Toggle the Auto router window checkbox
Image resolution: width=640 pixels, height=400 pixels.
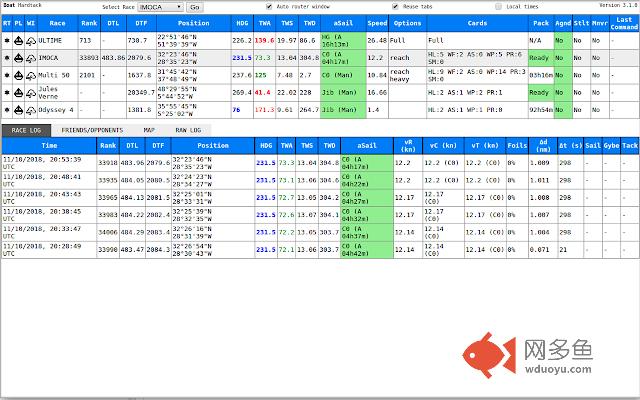pyautogui.click(x=269, y=7)
